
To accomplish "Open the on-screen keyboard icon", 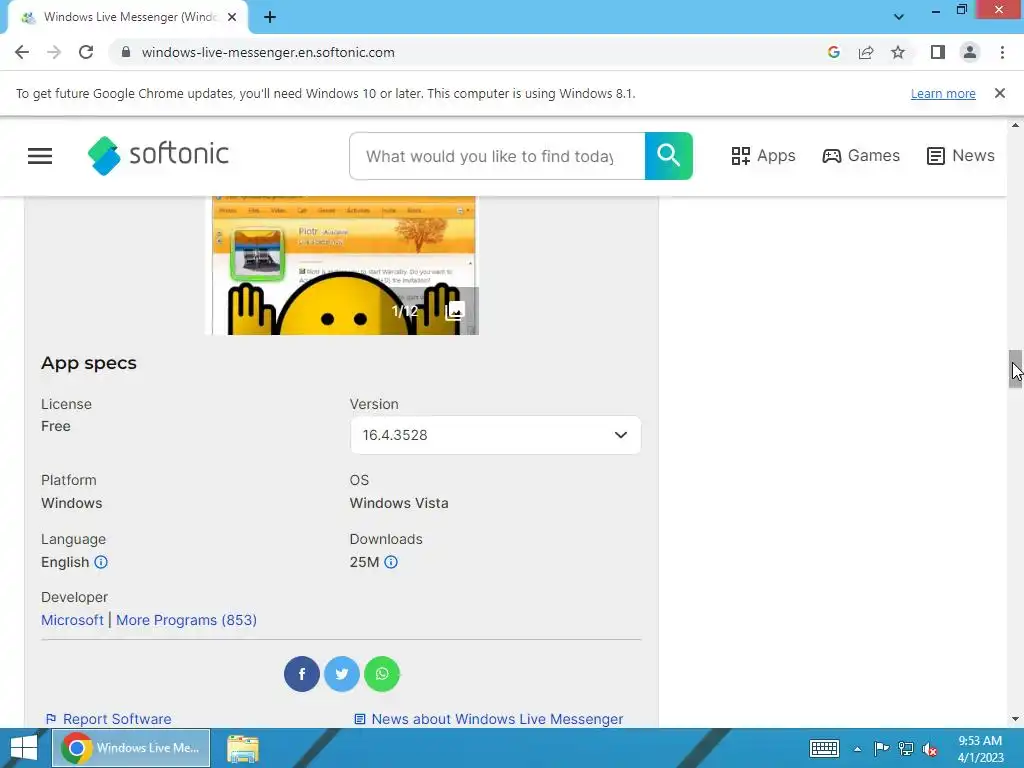I will point(824,748).
